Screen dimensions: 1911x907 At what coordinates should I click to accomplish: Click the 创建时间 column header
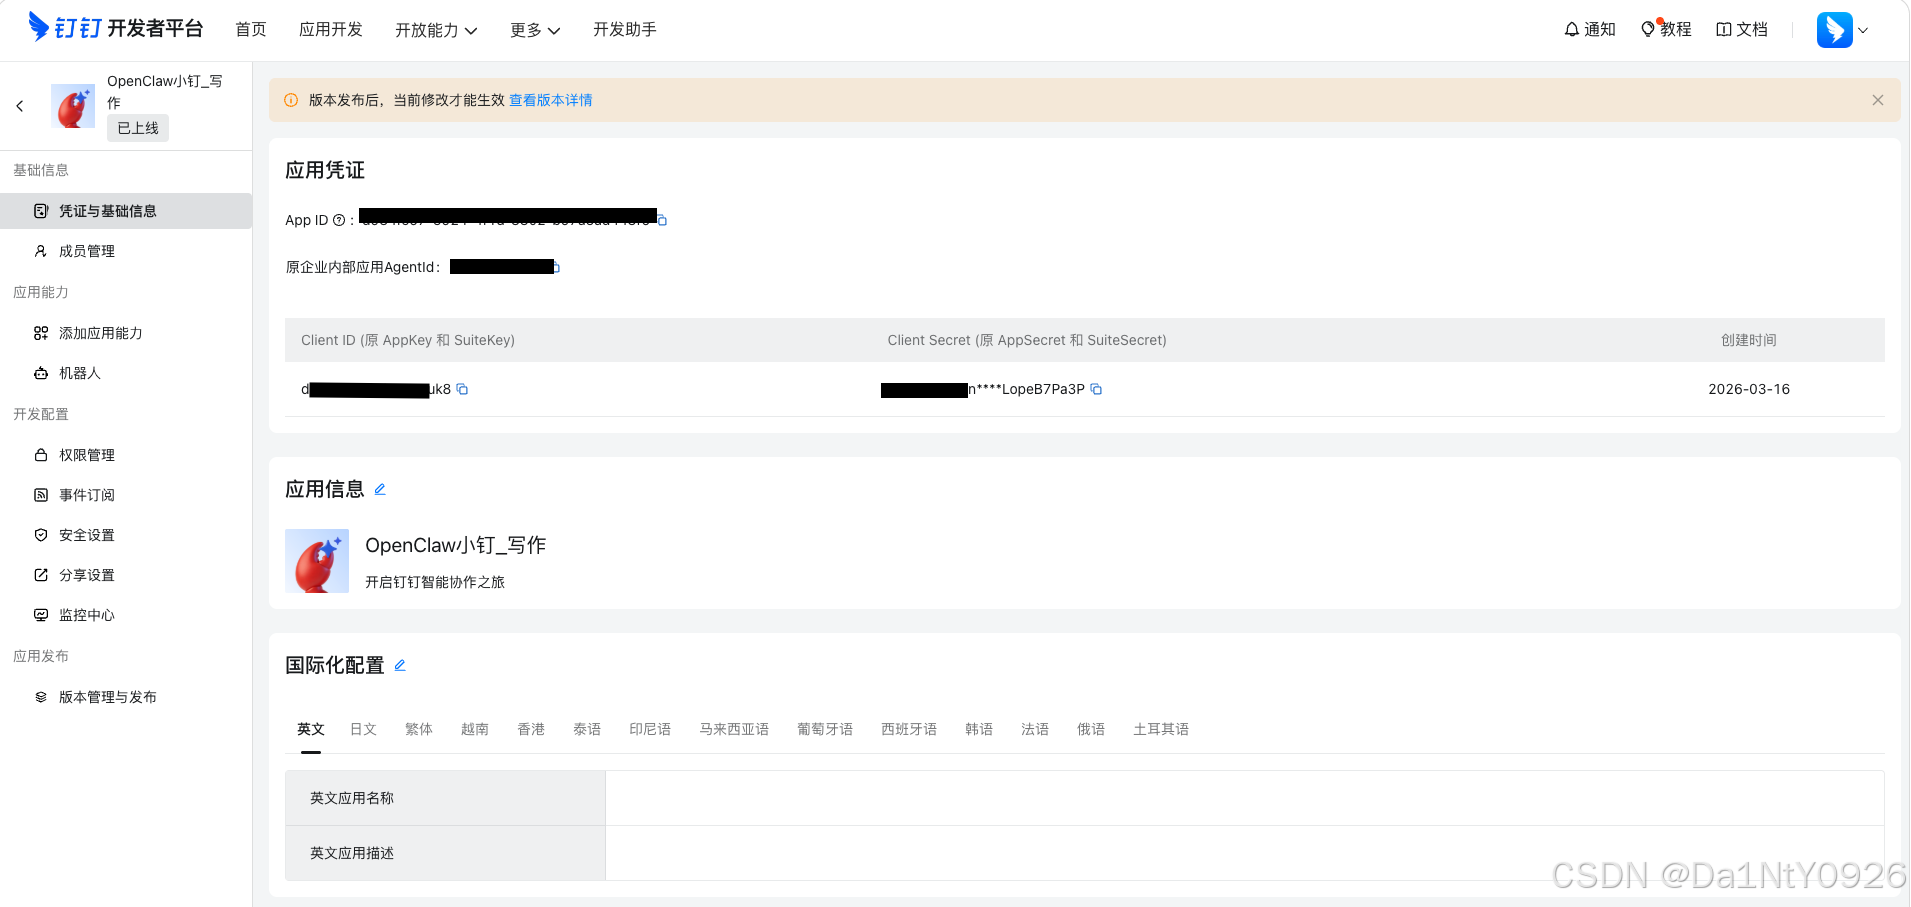pos(1749,340)
